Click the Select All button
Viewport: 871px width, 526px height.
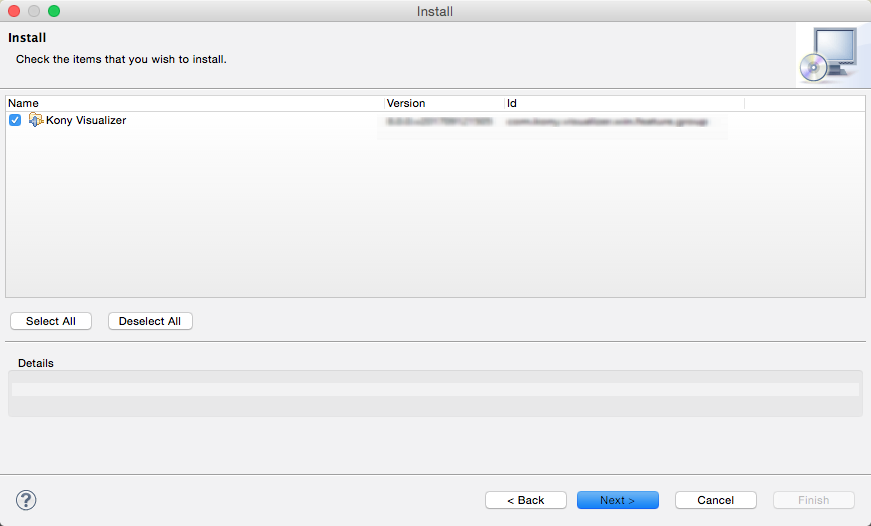[x=51, y=321]
